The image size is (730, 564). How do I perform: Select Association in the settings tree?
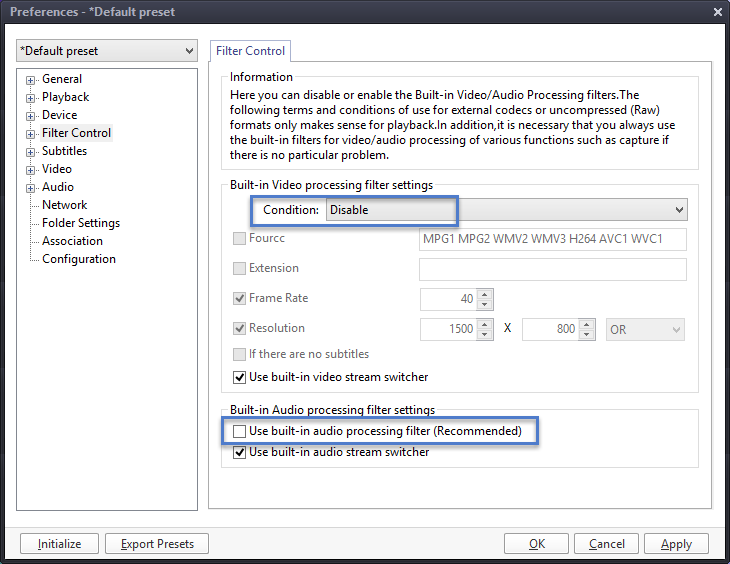point(72,241)
